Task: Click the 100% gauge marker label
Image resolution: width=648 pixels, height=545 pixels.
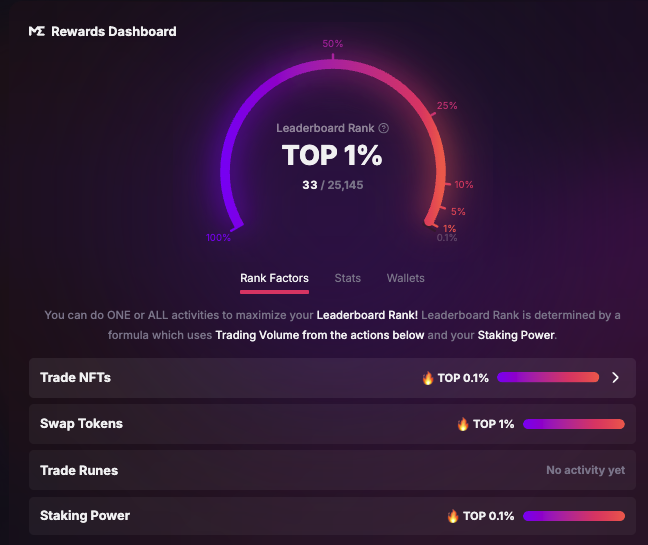Action: (218, 238)
